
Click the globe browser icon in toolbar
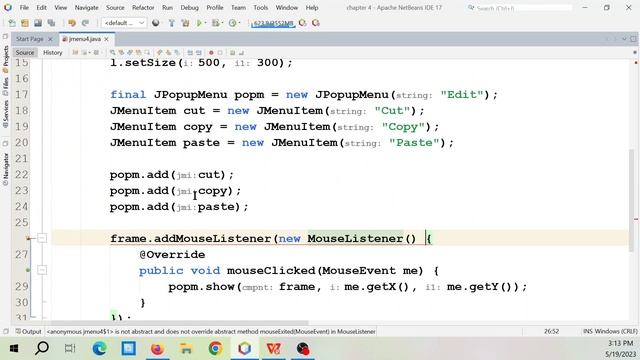(x=156, y=23)
